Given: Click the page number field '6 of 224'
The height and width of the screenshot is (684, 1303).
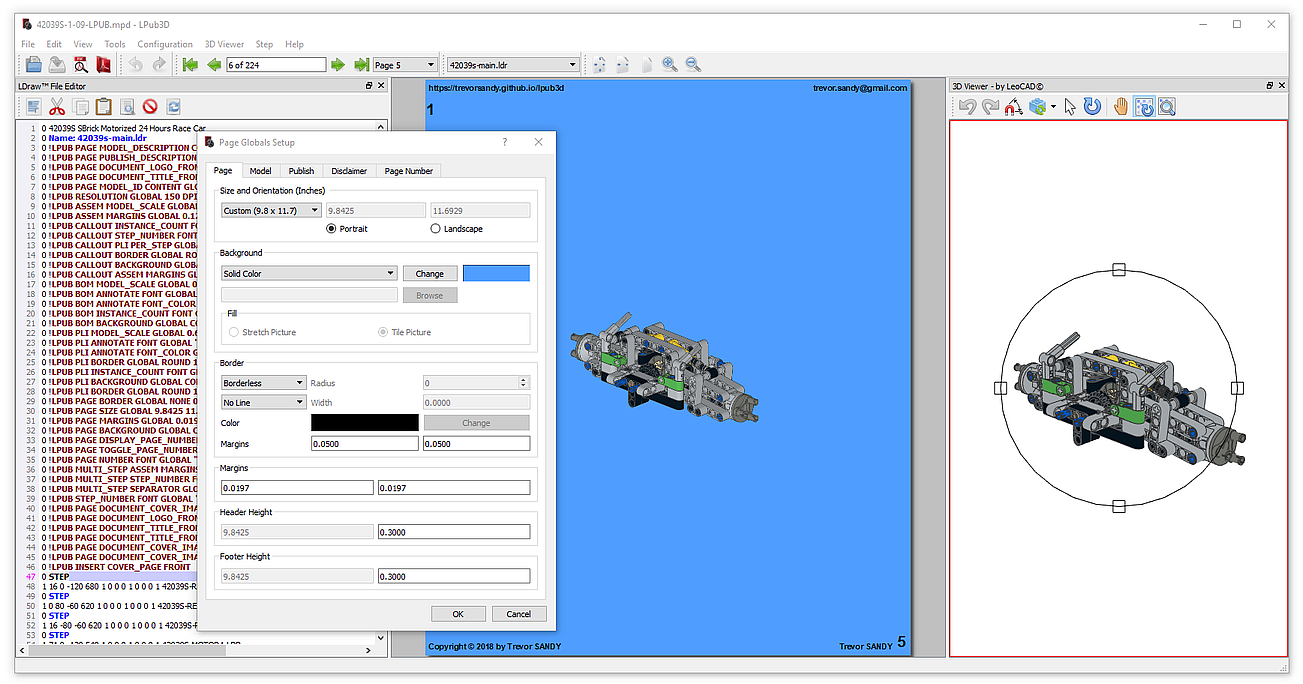Looking at the screenshot, I should point(276,65).
